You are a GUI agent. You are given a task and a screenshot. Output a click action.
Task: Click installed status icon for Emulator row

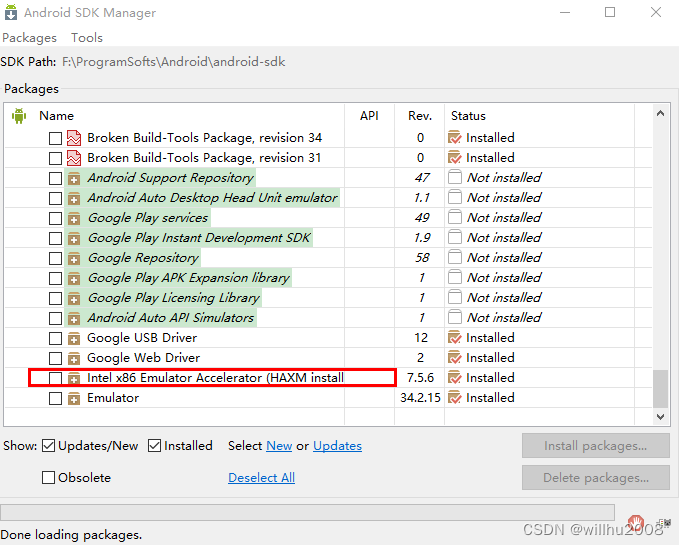(x=455, y=397)
